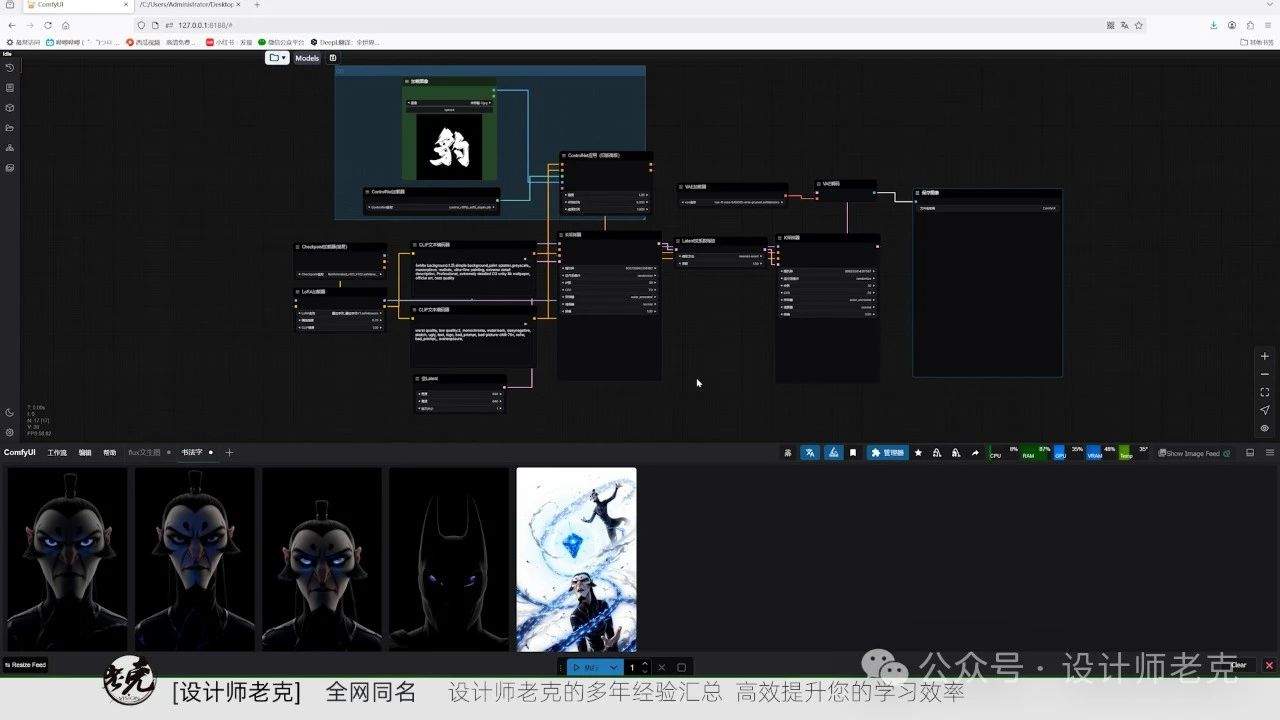The image size is (1280, 720).
Task: Select the blue crystal generated image thumbnail
Action: click(576, 560)
